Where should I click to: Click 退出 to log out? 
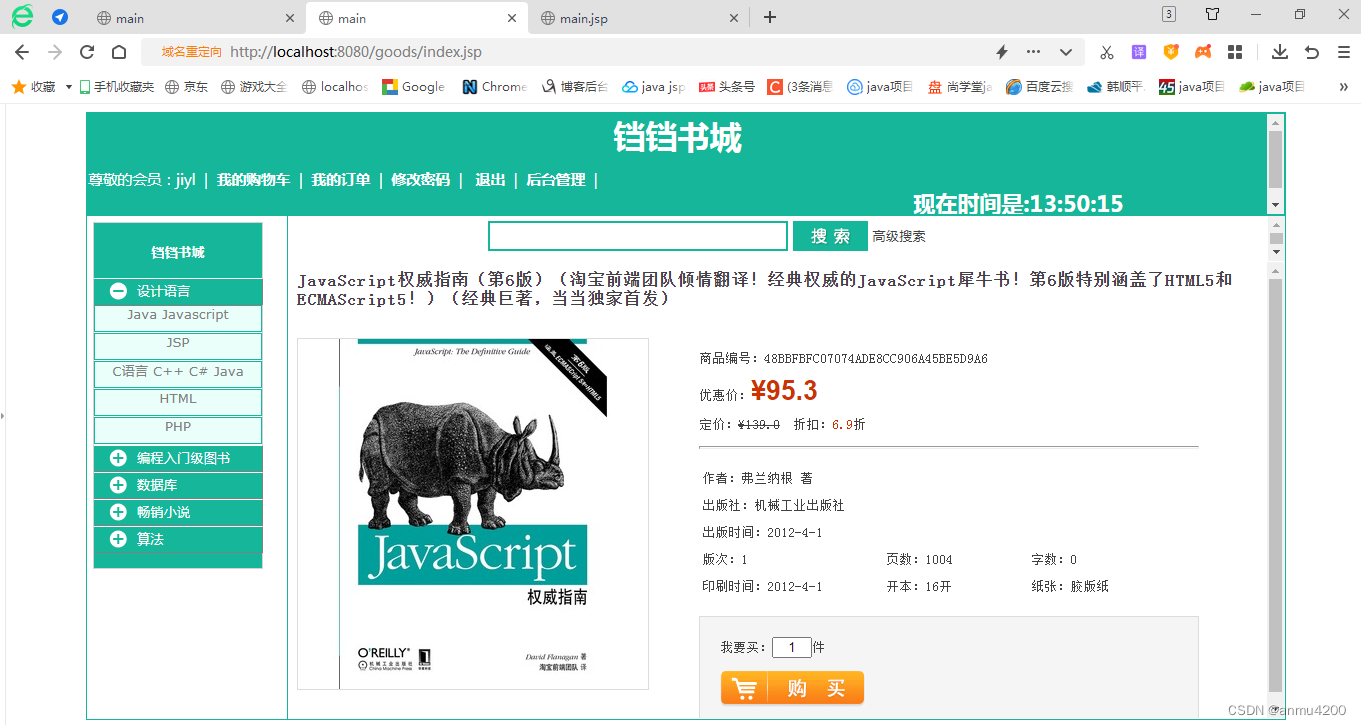coord(490,180)
